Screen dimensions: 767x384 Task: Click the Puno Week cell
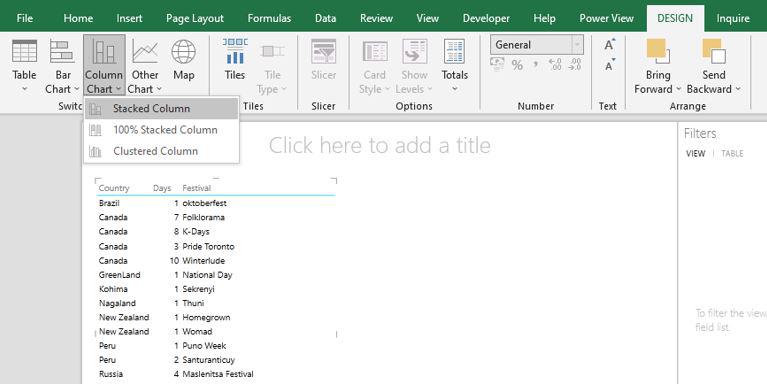click(204, 346)
